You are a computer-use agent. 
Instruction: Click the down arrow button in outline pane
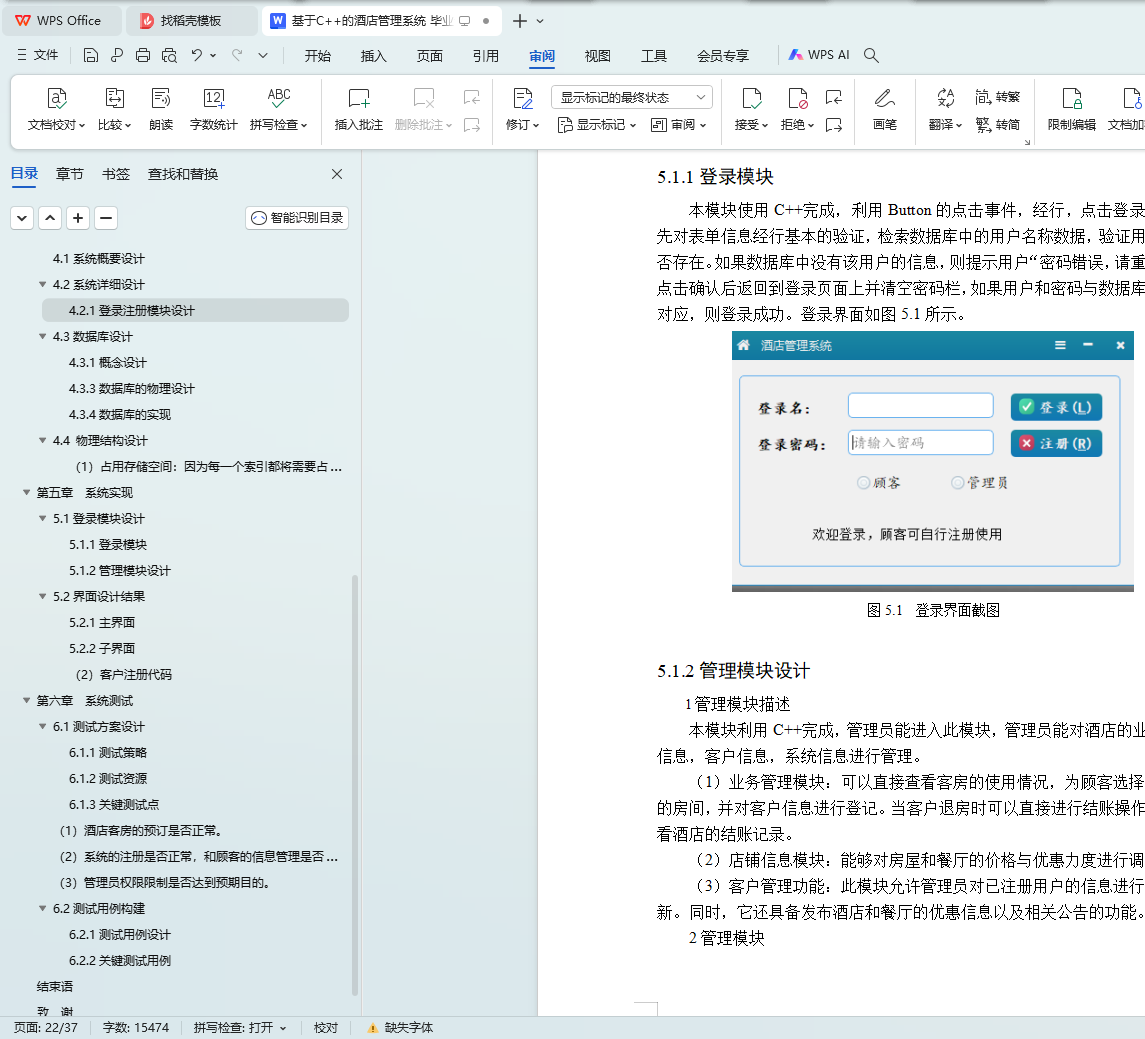click(22, 218)
